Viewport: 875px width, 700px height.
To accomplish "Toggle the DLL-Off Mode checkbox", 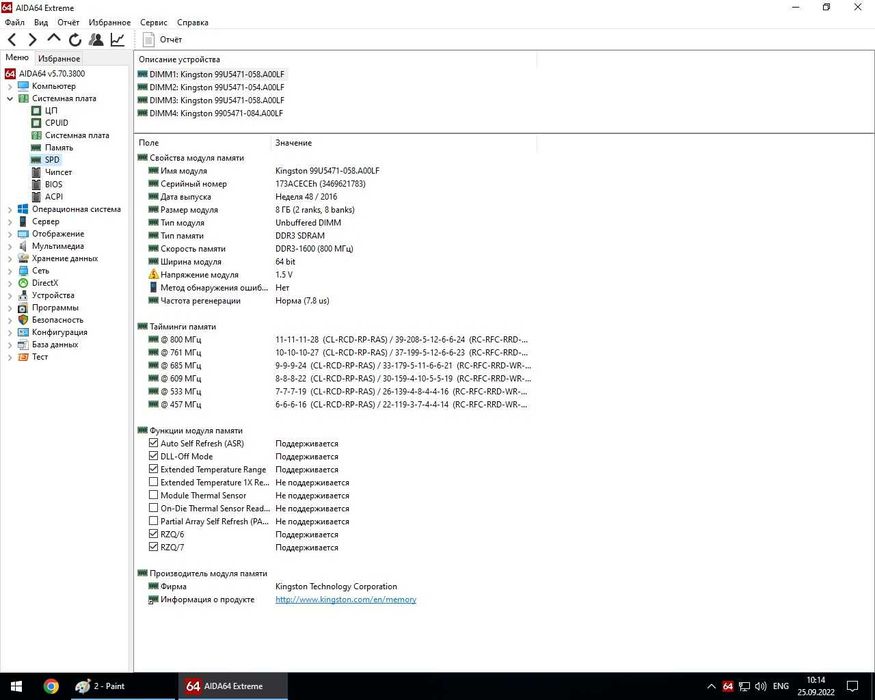I will (153, 456).
